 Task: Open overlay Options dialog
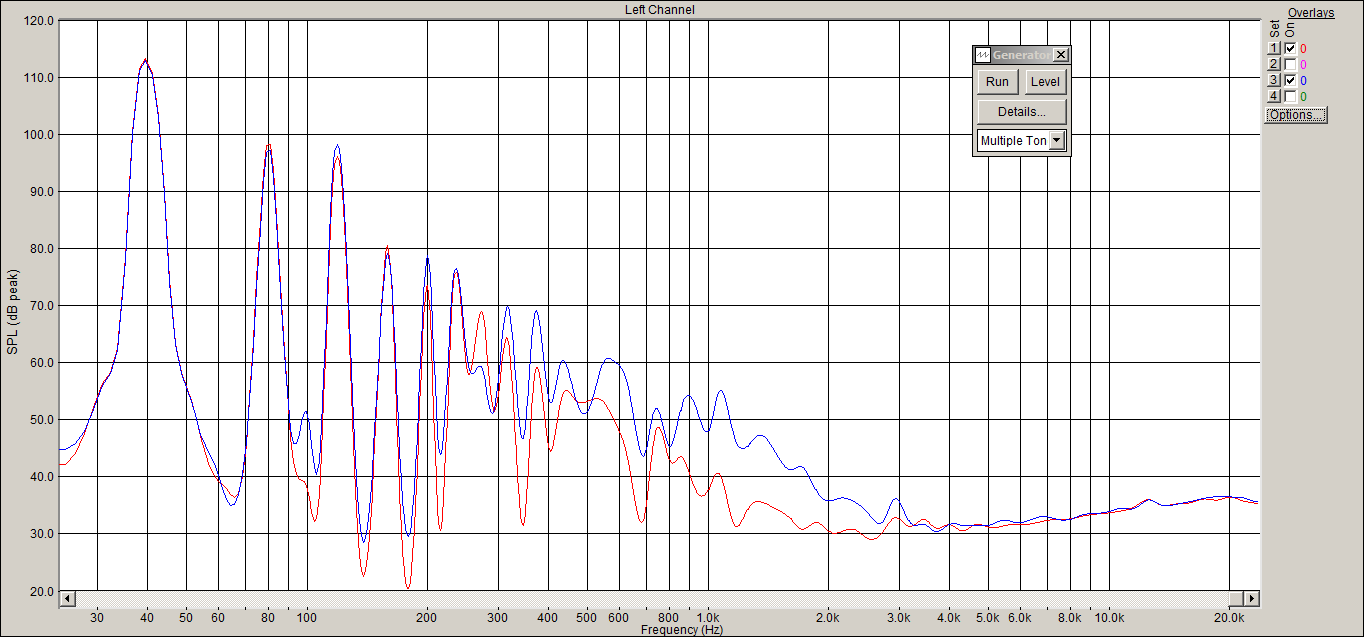coord(1296,115)
